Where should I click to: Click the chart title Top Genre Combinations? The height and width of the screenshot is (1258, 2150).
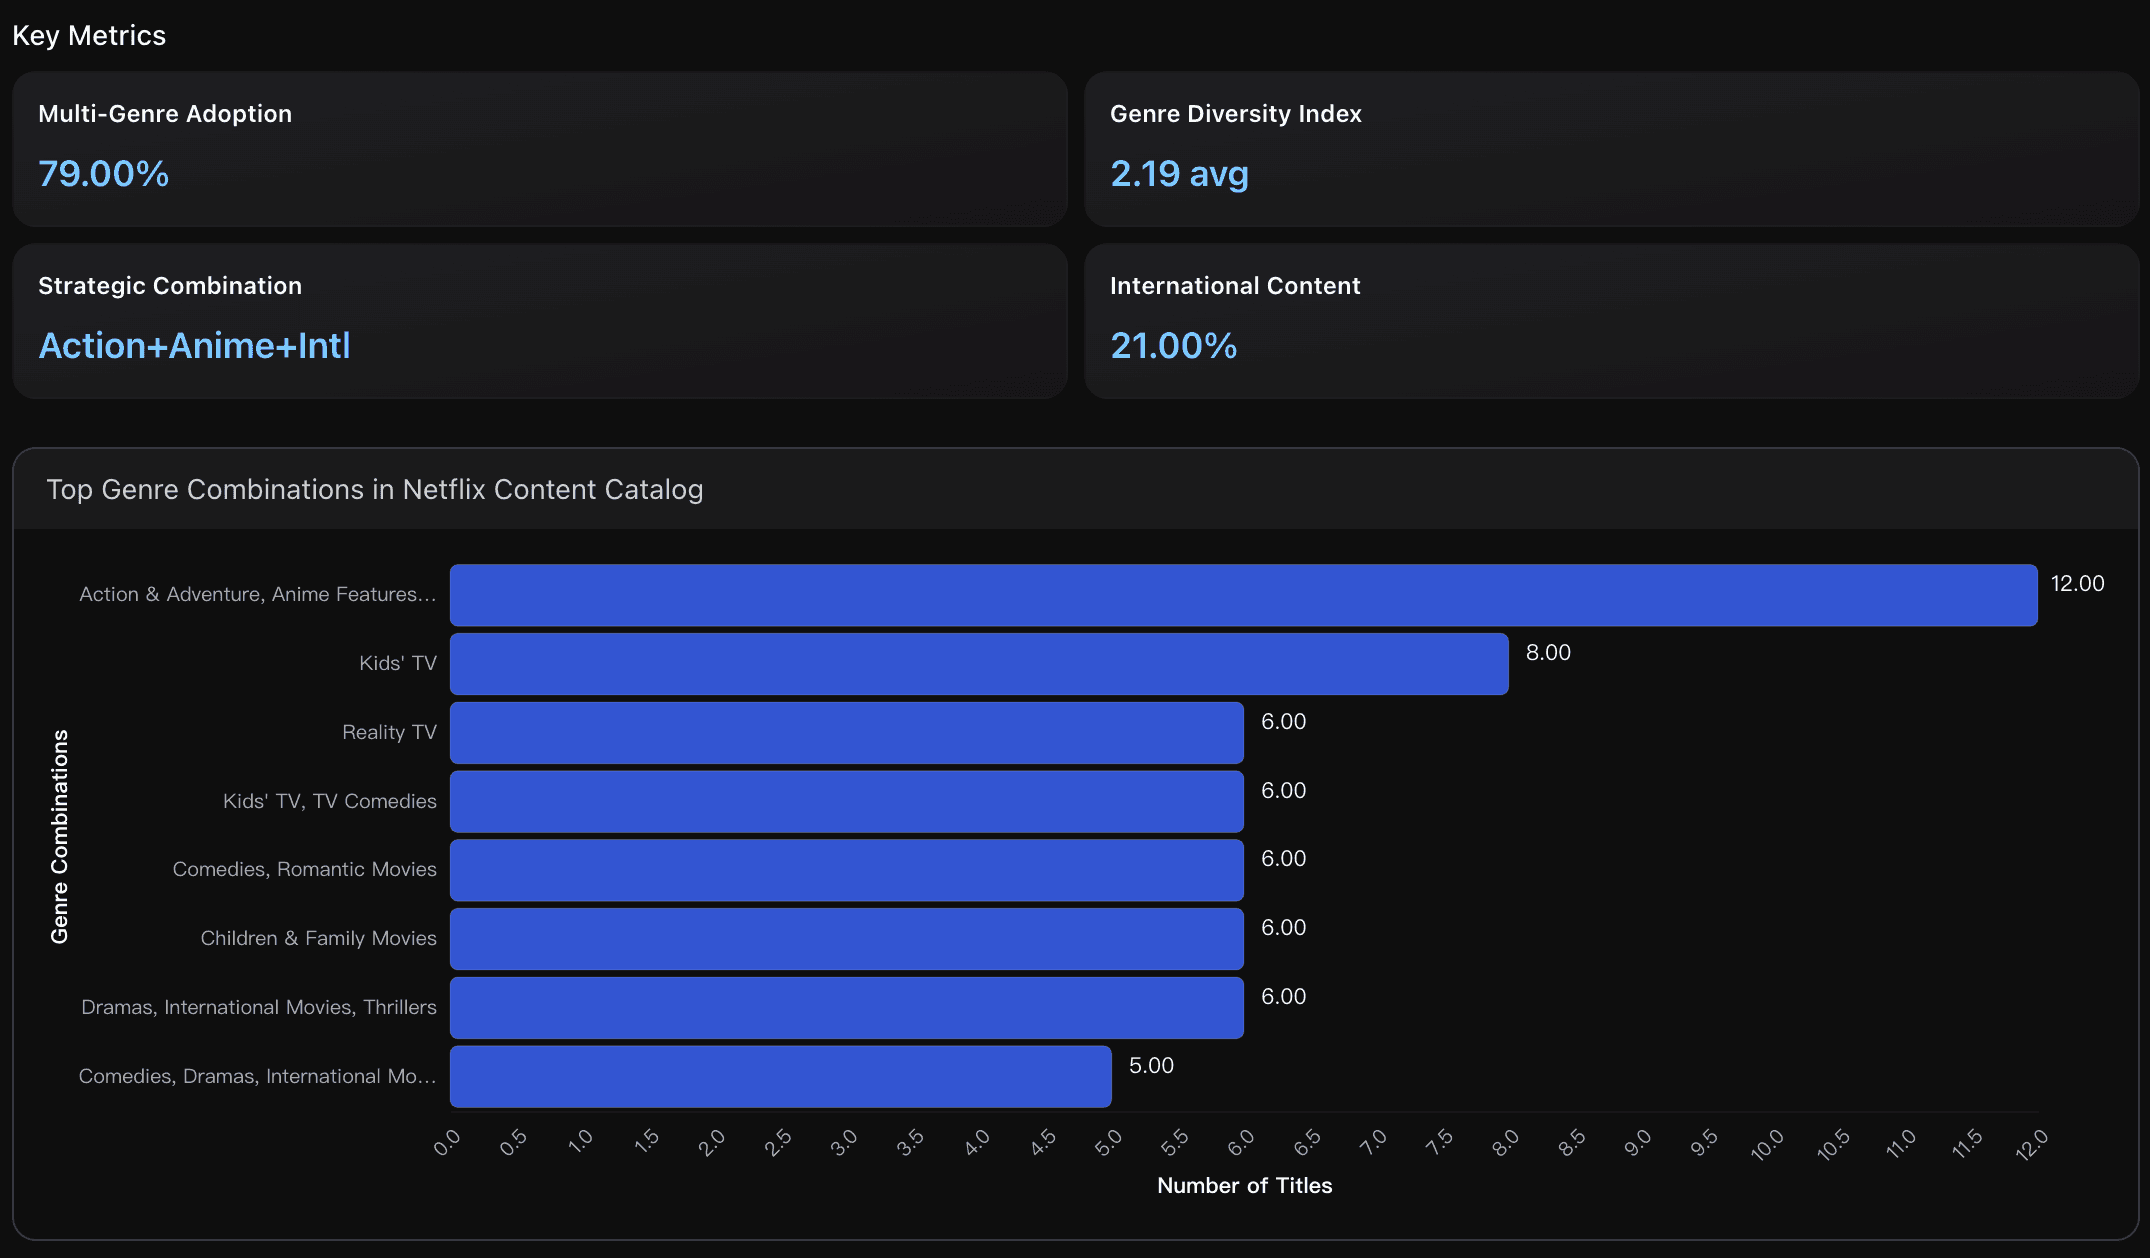click(x=375, y=490)
